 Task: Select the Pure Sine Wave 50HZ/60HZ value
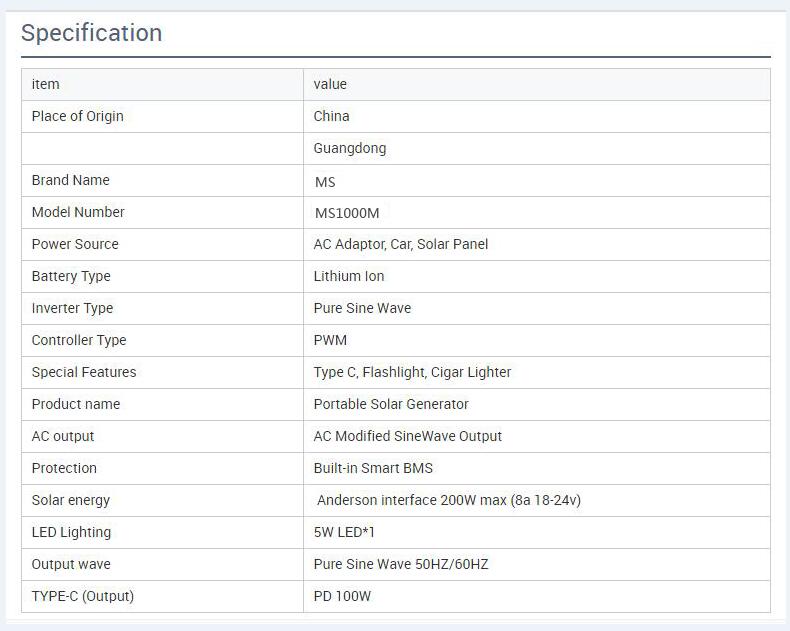(401, 564)
